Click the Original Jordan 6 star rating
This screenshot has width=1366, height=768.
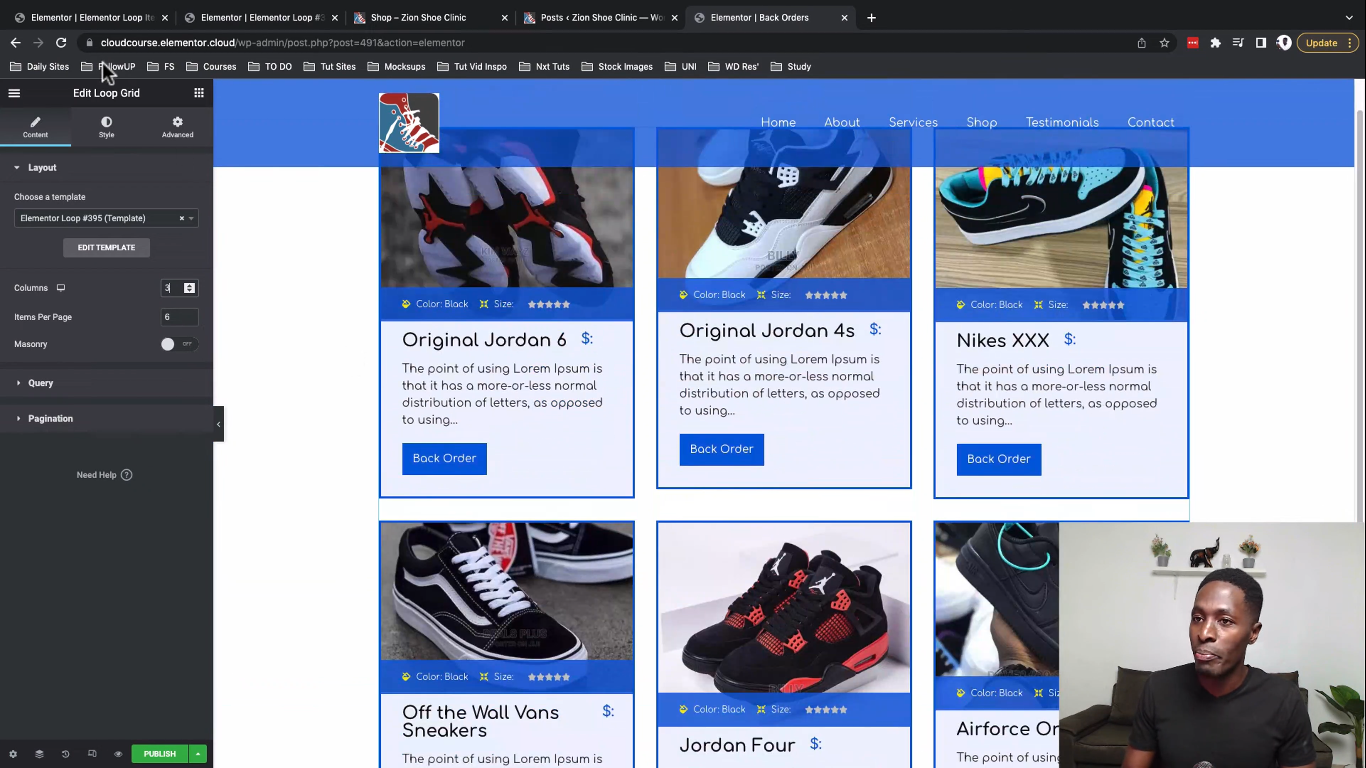point(549,304)
